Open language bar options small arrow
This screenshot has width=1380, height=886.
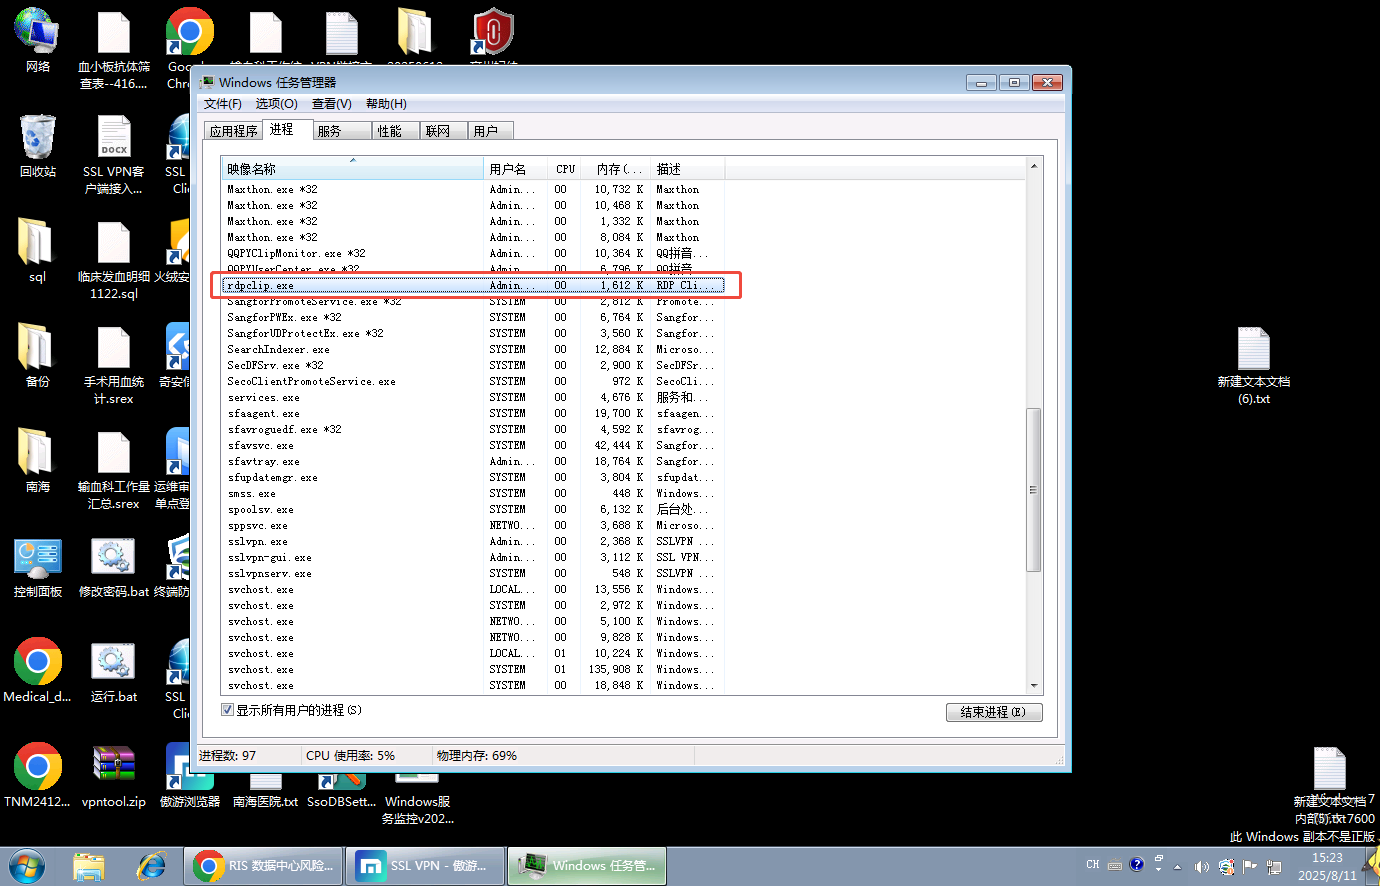point(1159,869)
